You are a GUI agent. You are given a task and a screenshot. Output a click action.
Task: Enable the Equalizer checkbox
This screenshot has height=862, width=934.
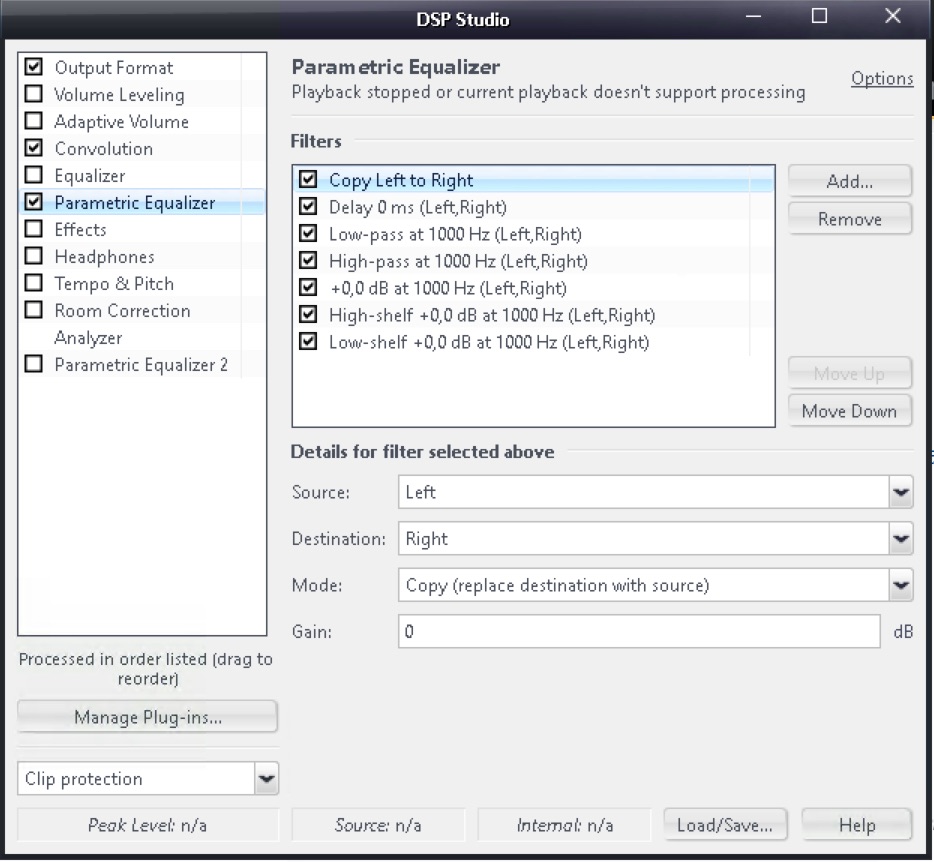[34, 175]
